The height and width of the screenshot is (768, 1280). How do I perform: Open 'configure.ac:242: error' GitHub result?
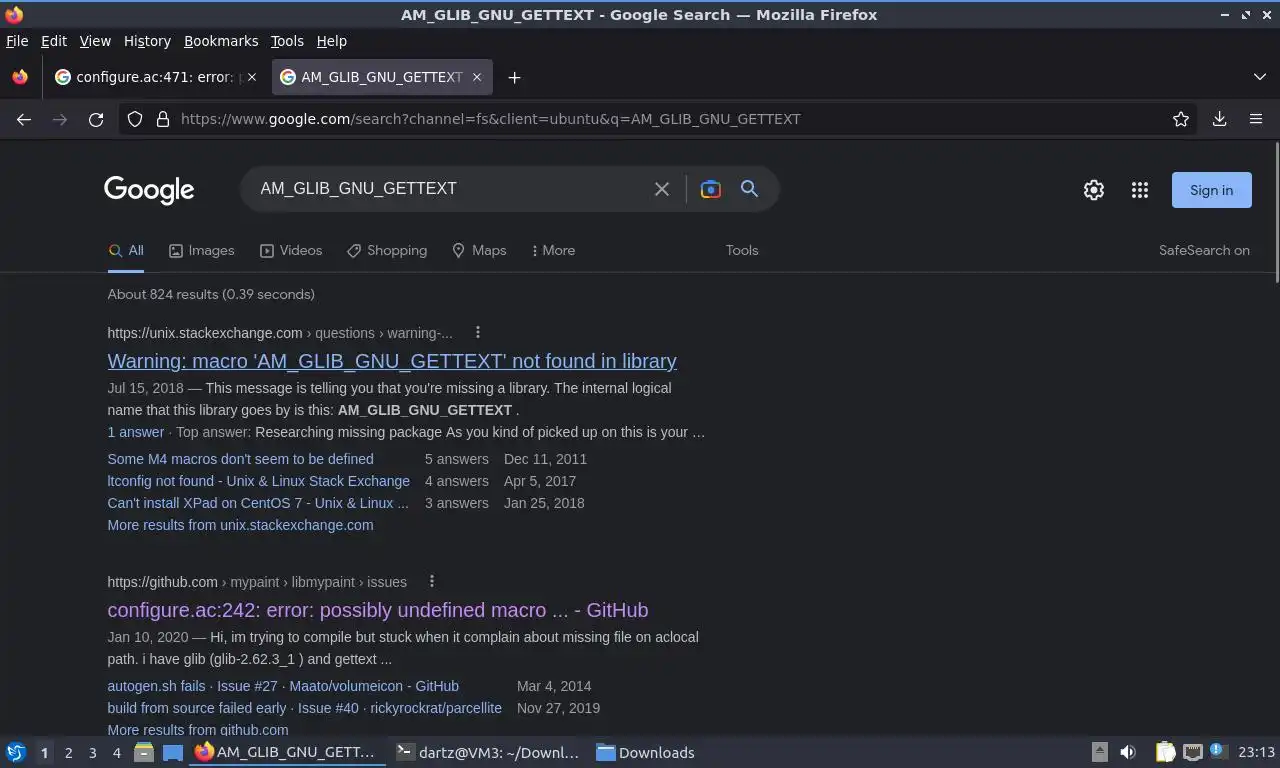[378, 610]
